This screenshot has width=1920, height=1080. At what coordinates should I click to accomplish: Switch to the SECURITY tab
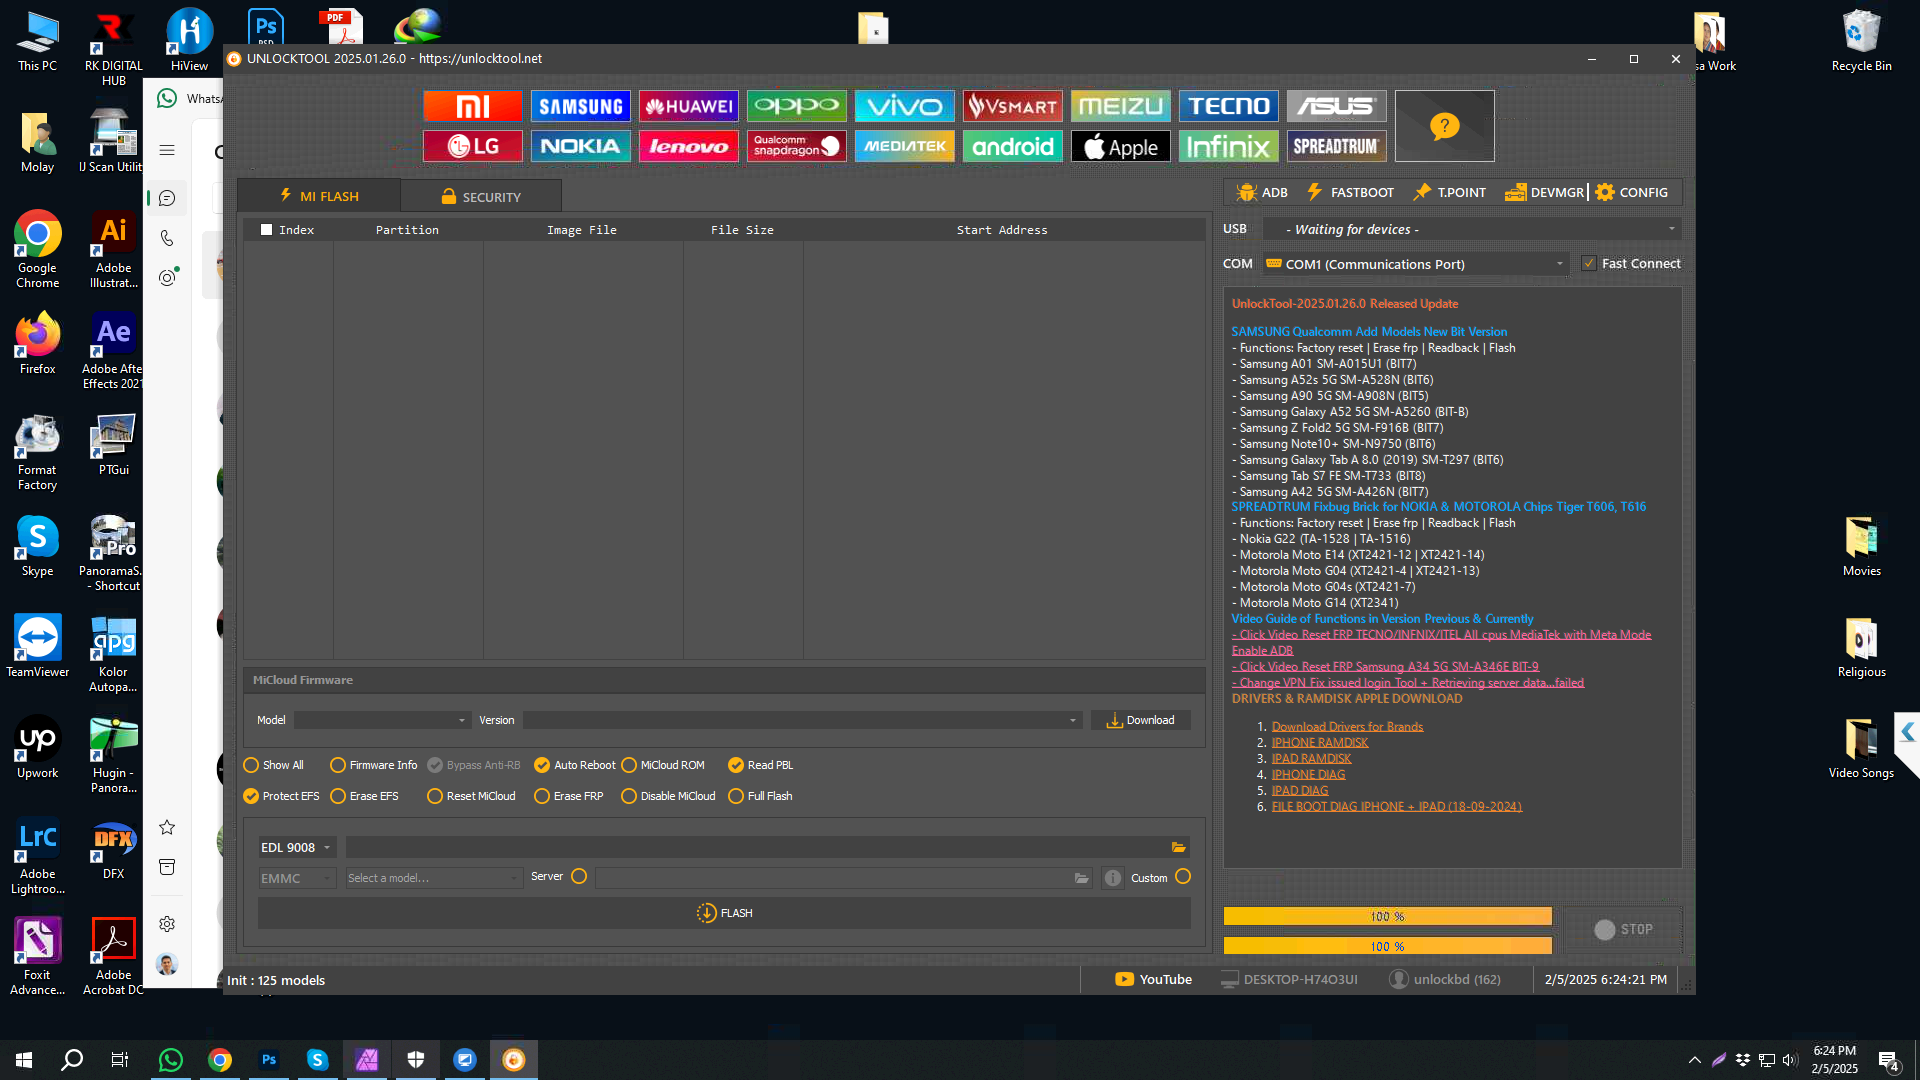tap(482, 195)
